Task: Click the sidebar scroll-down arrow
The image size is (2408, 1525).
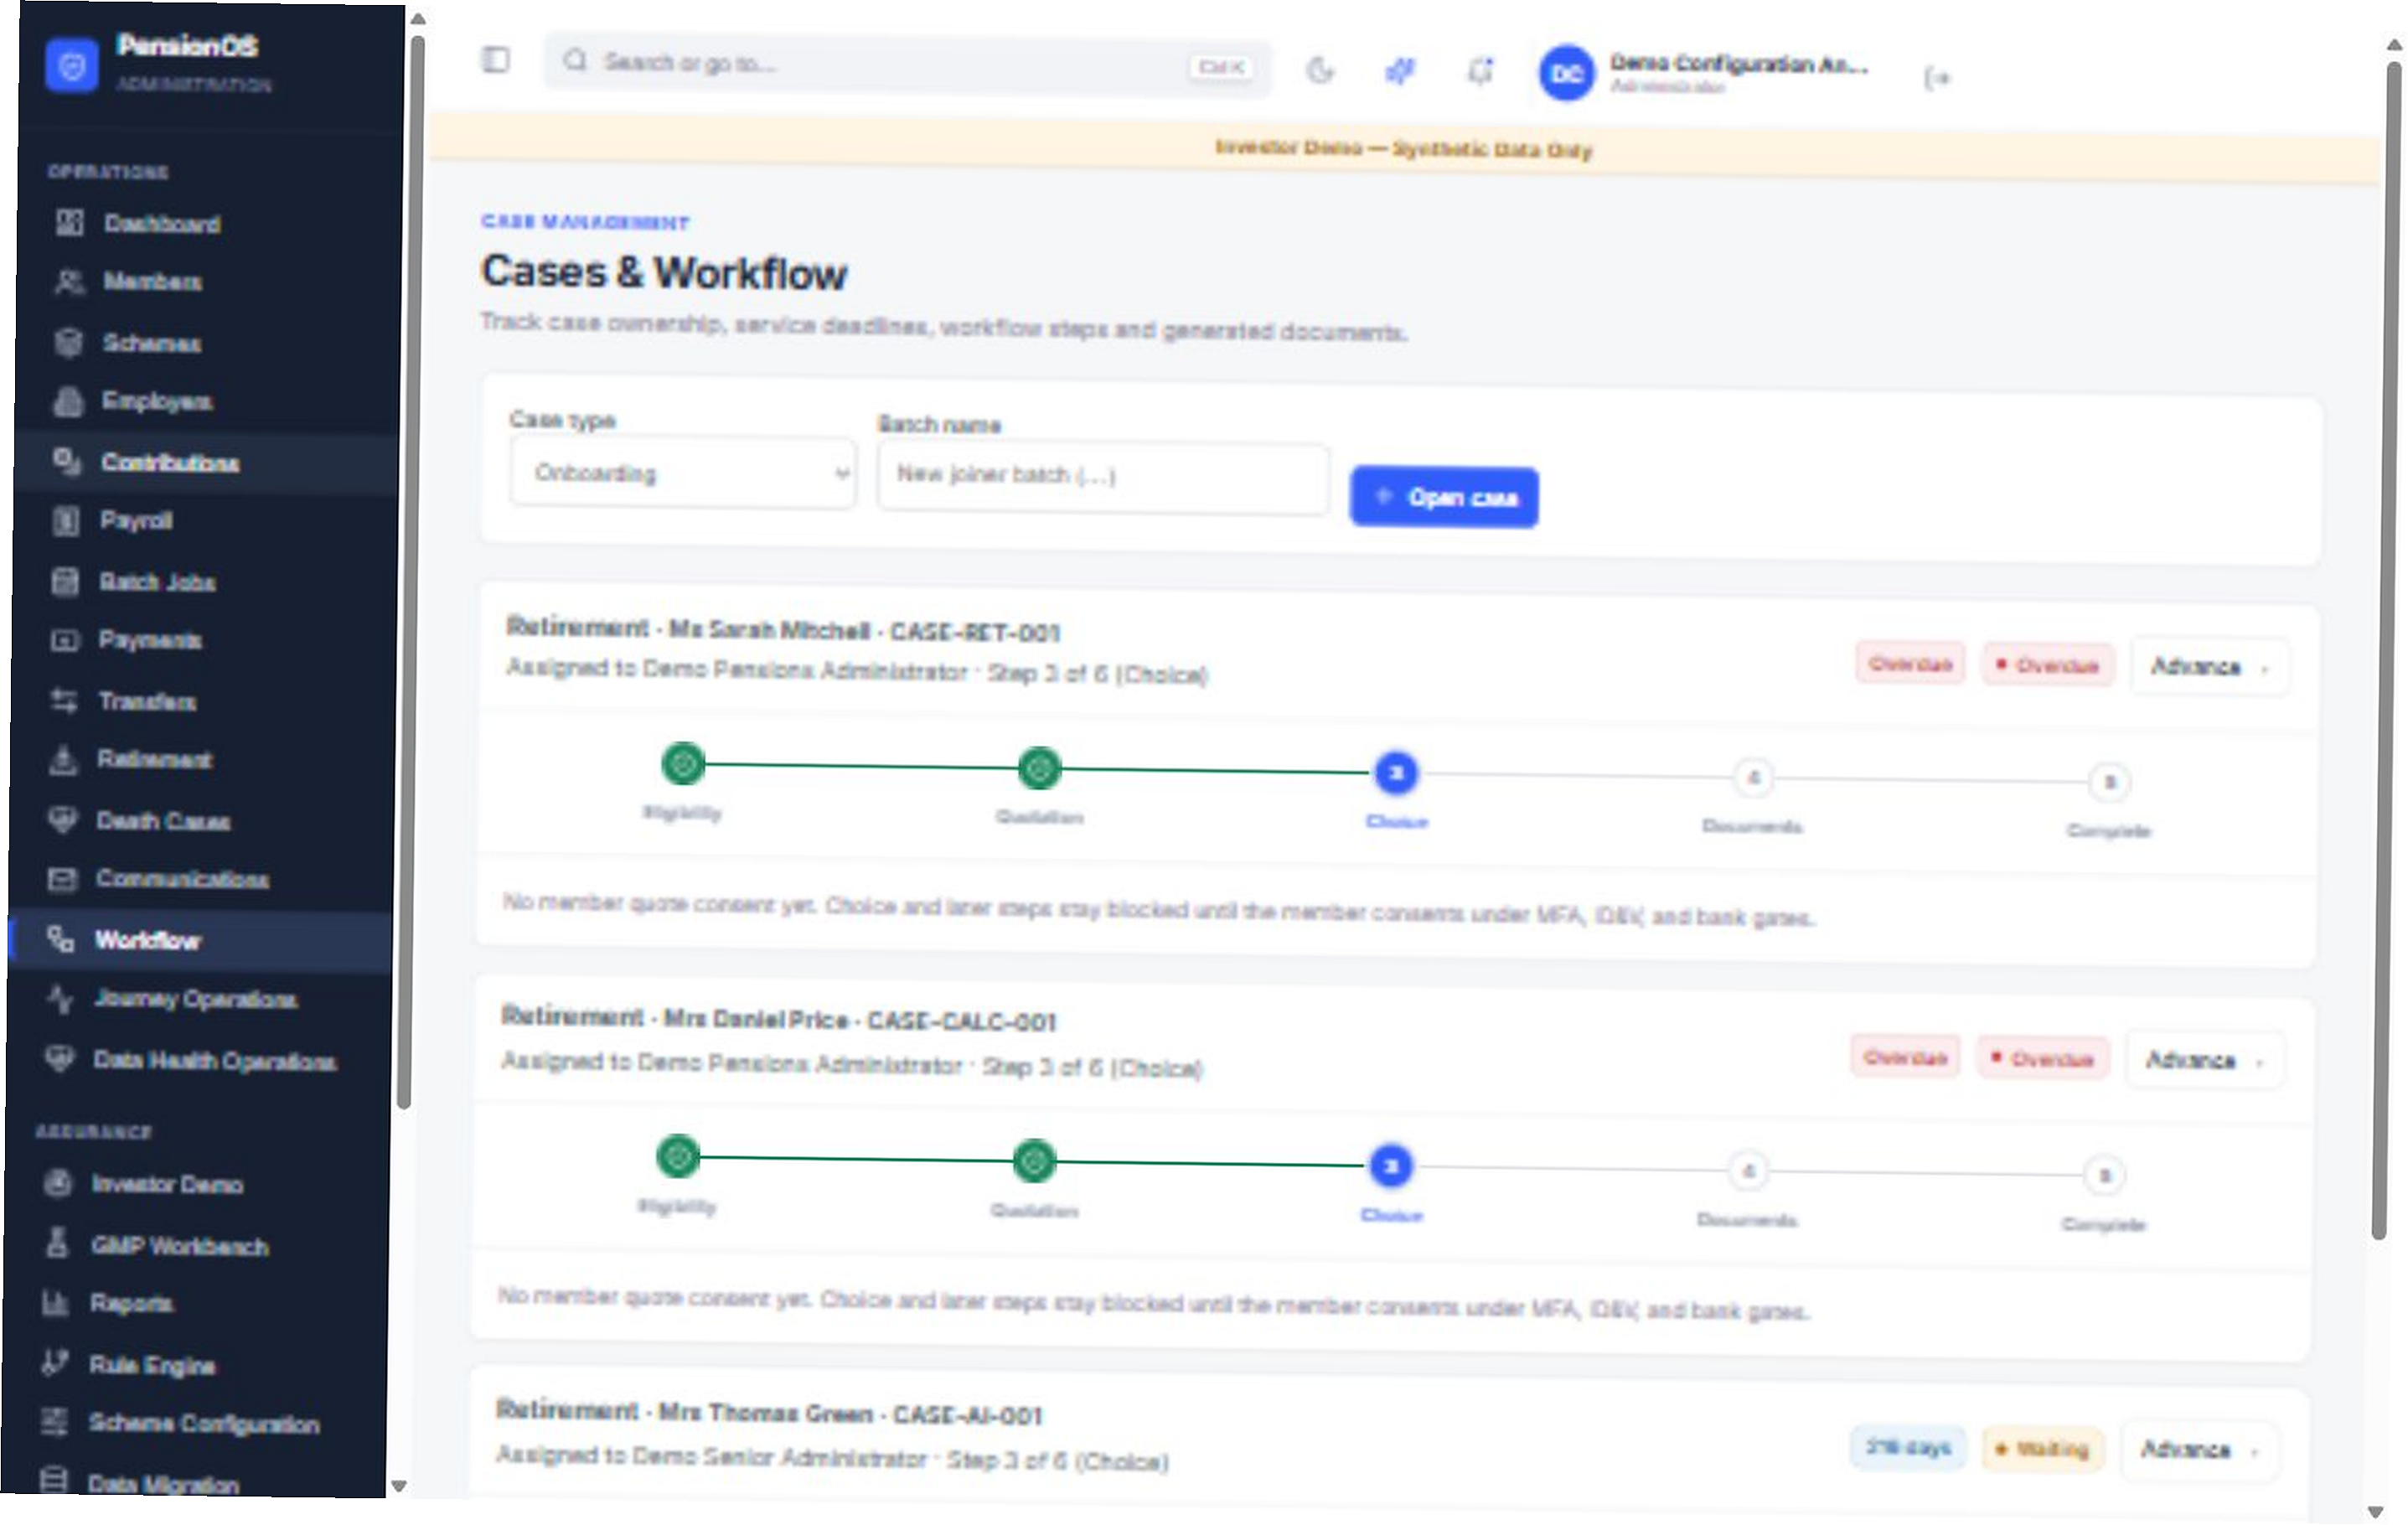Action: (x=398, y=1488)
